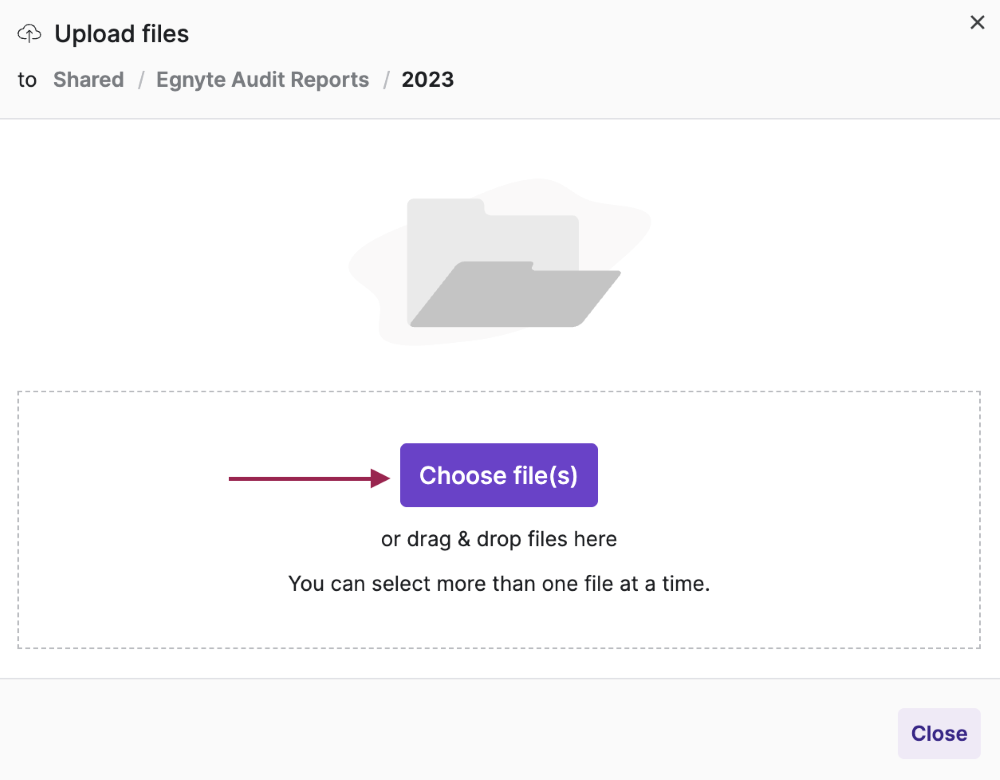1000x780 pixels.
Task: Navigate to the Shared breadcrumb folder
Action: 89,80
